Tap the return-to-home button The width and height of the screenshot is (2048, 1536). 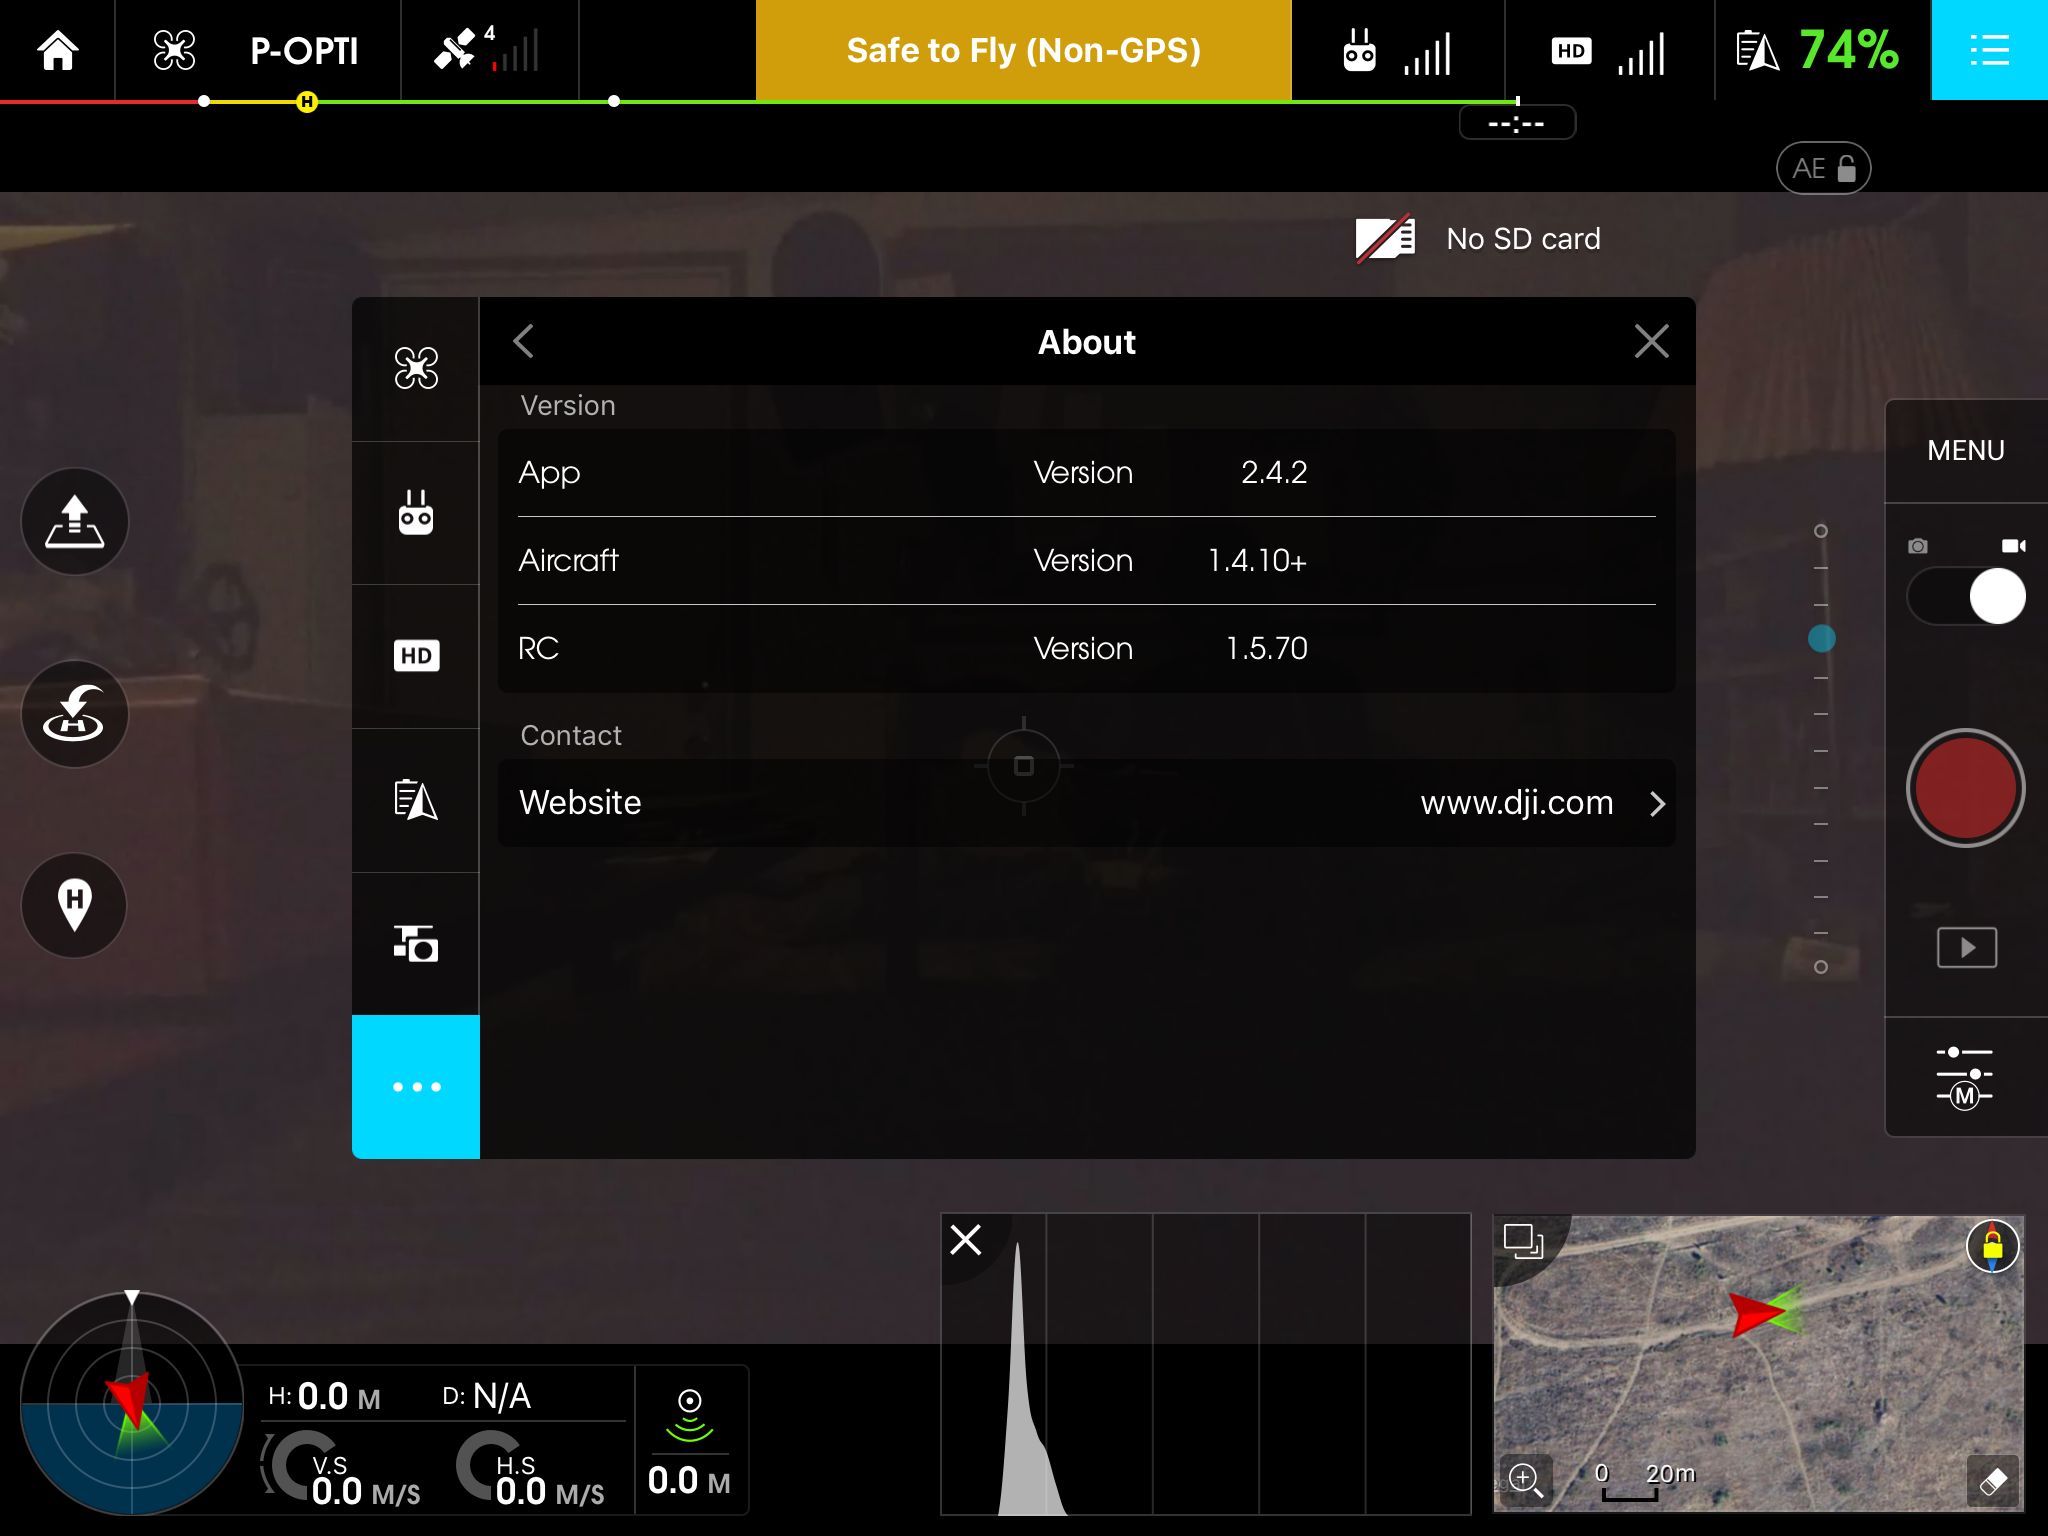coord(75,714)
